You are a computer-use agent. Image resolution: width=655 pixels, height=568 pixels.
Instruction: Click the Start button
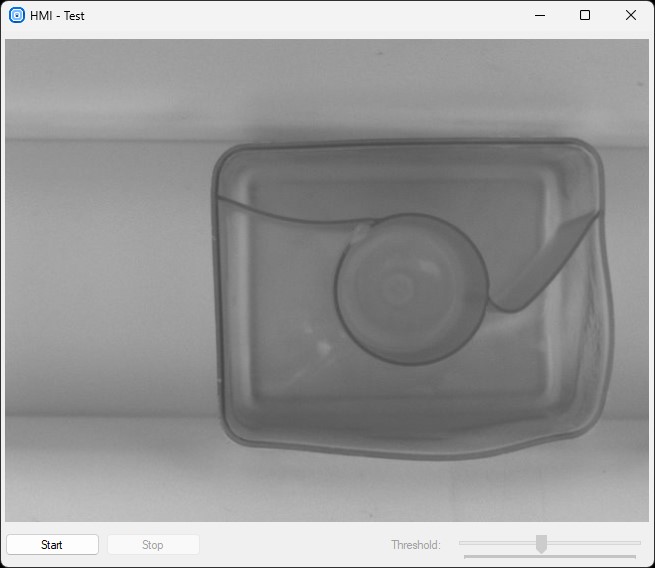(x=52, y=545)
